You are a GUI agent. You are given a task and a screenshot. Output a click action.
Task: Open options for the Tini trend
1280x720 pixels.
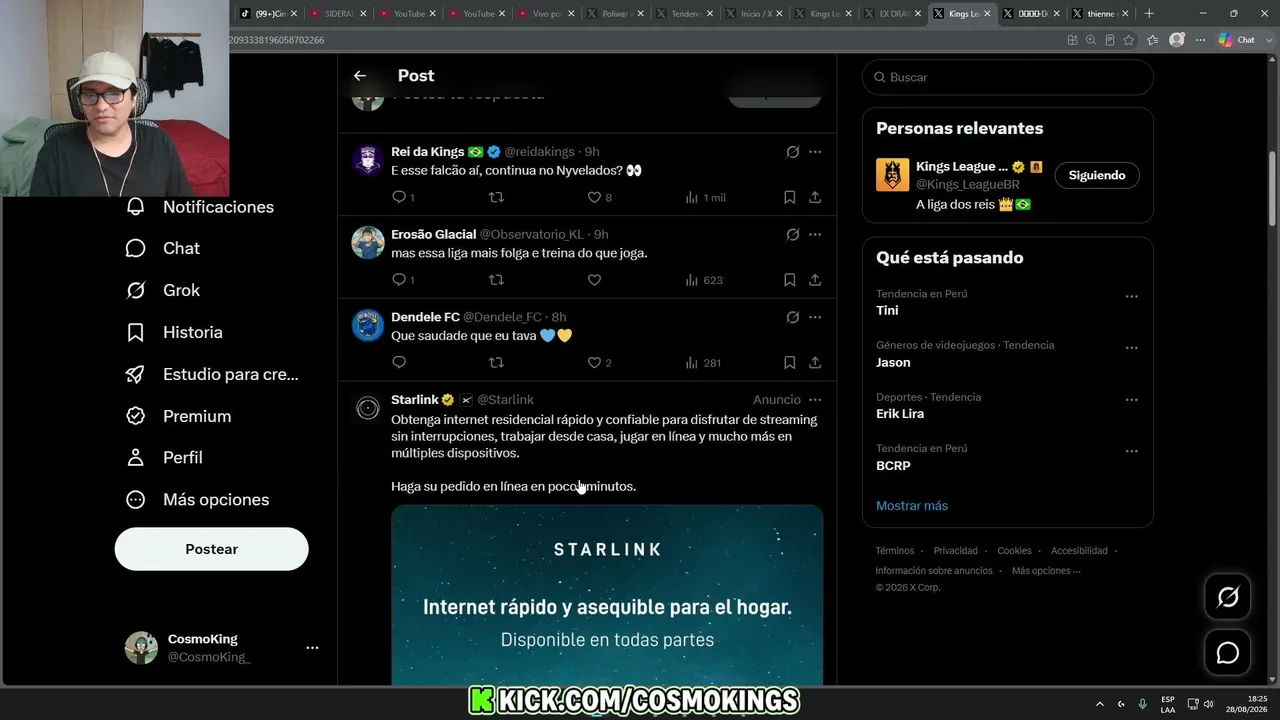point(1131,296)
